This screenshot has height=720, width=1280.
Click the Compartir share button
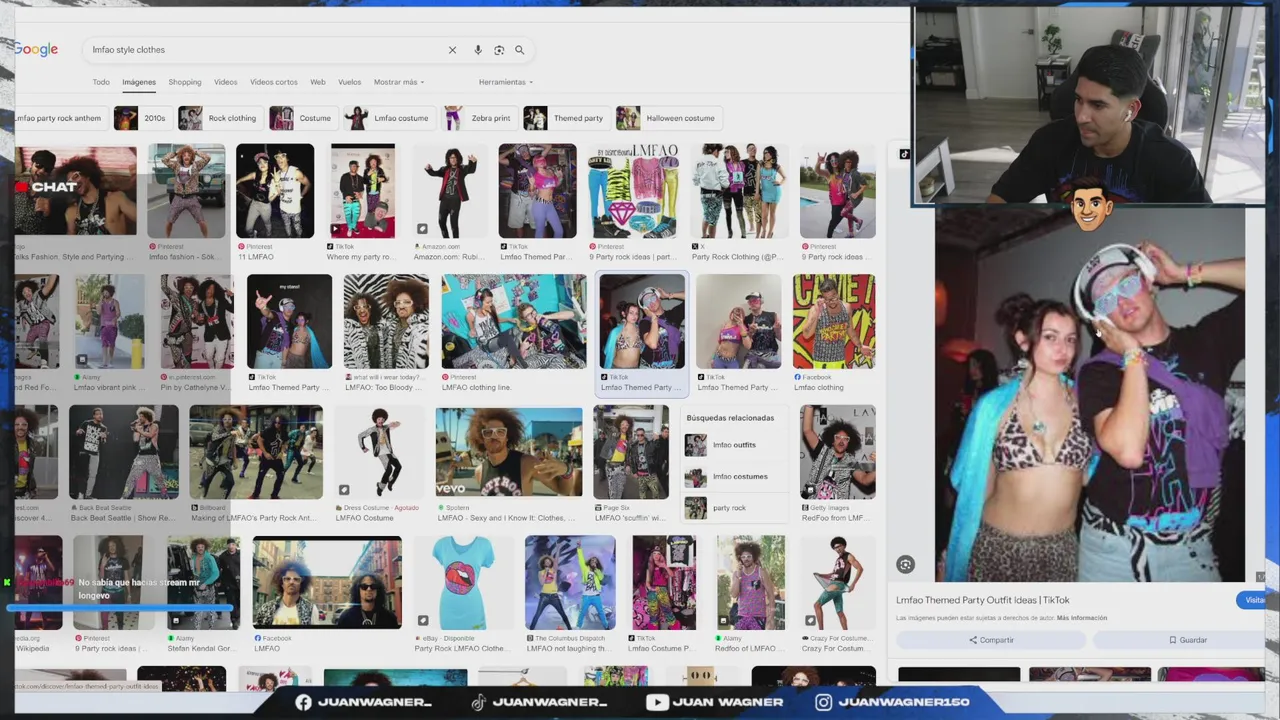pos(991,640)
